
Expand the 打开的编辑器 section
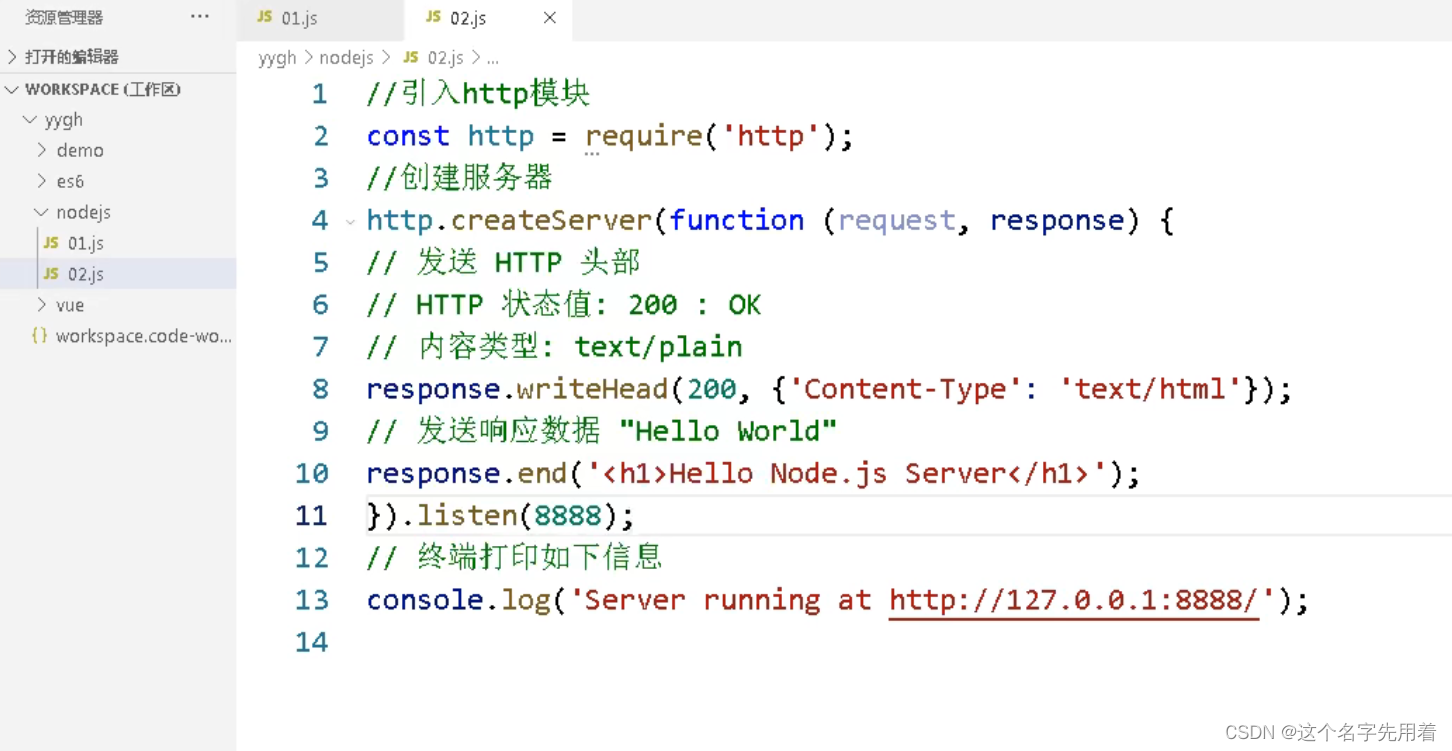click(x=118, y=57)
